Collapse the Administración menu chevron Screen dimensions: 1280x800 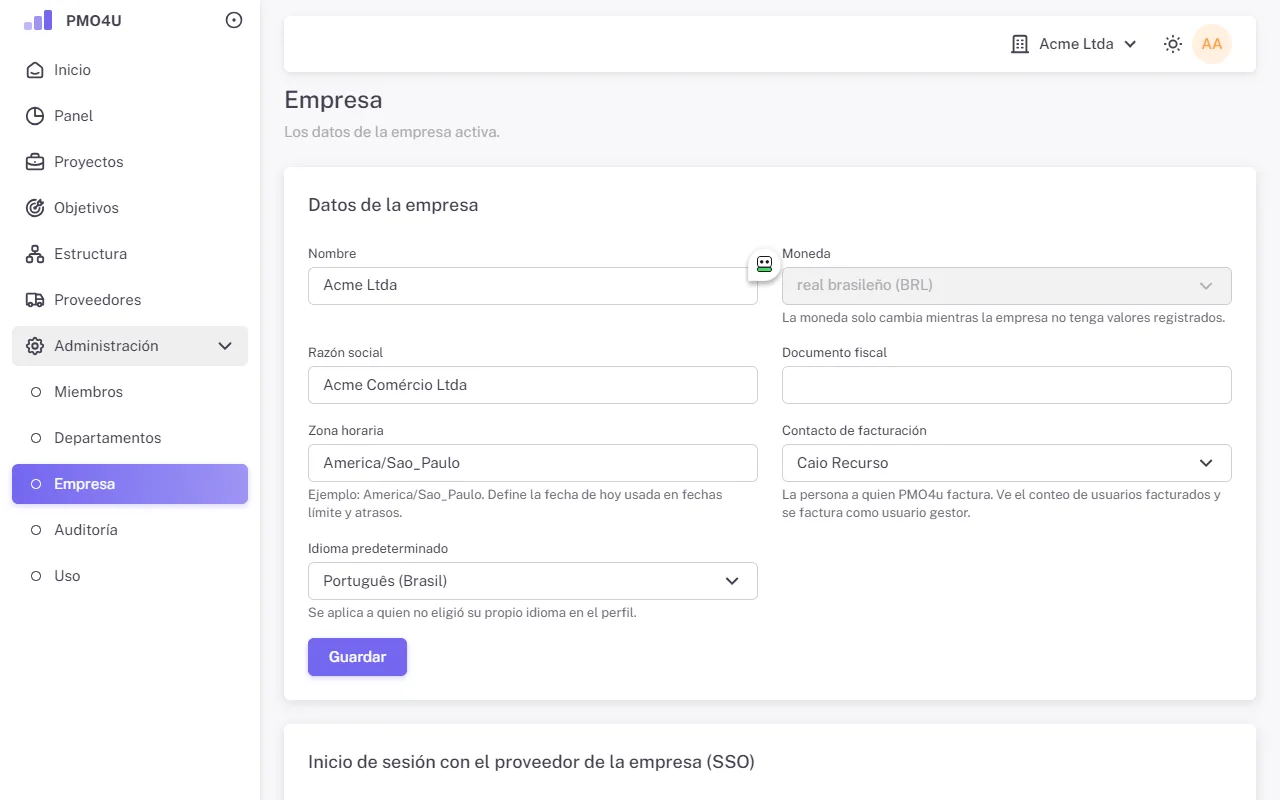(225, 346)
